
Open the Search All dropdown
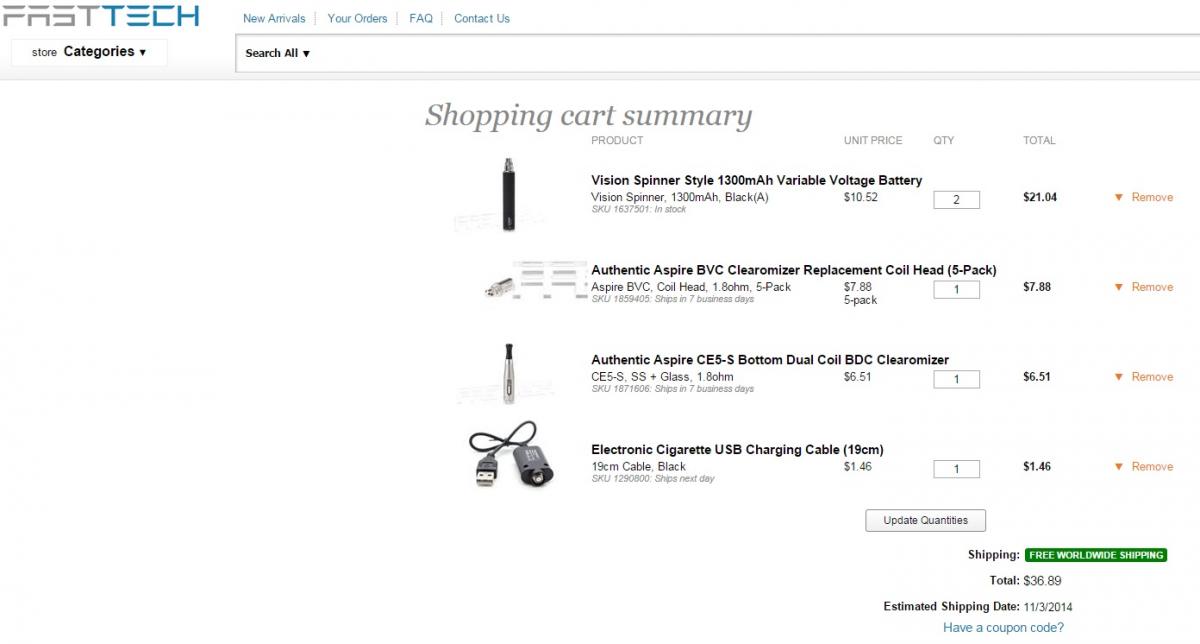(x=277, y=53)
